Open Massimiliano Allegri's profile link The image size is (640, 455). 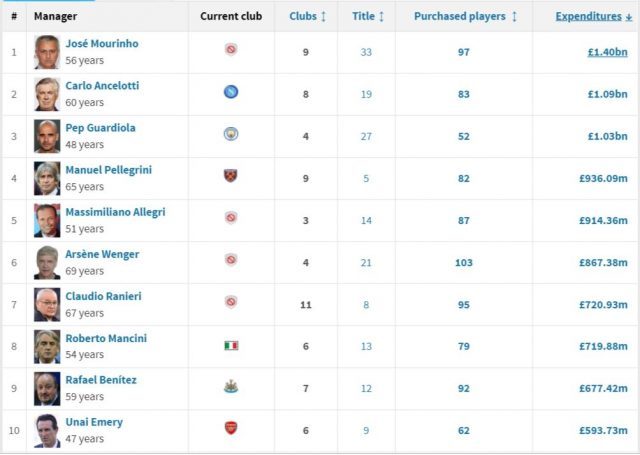pyautogui.click(x=116, y=212)
